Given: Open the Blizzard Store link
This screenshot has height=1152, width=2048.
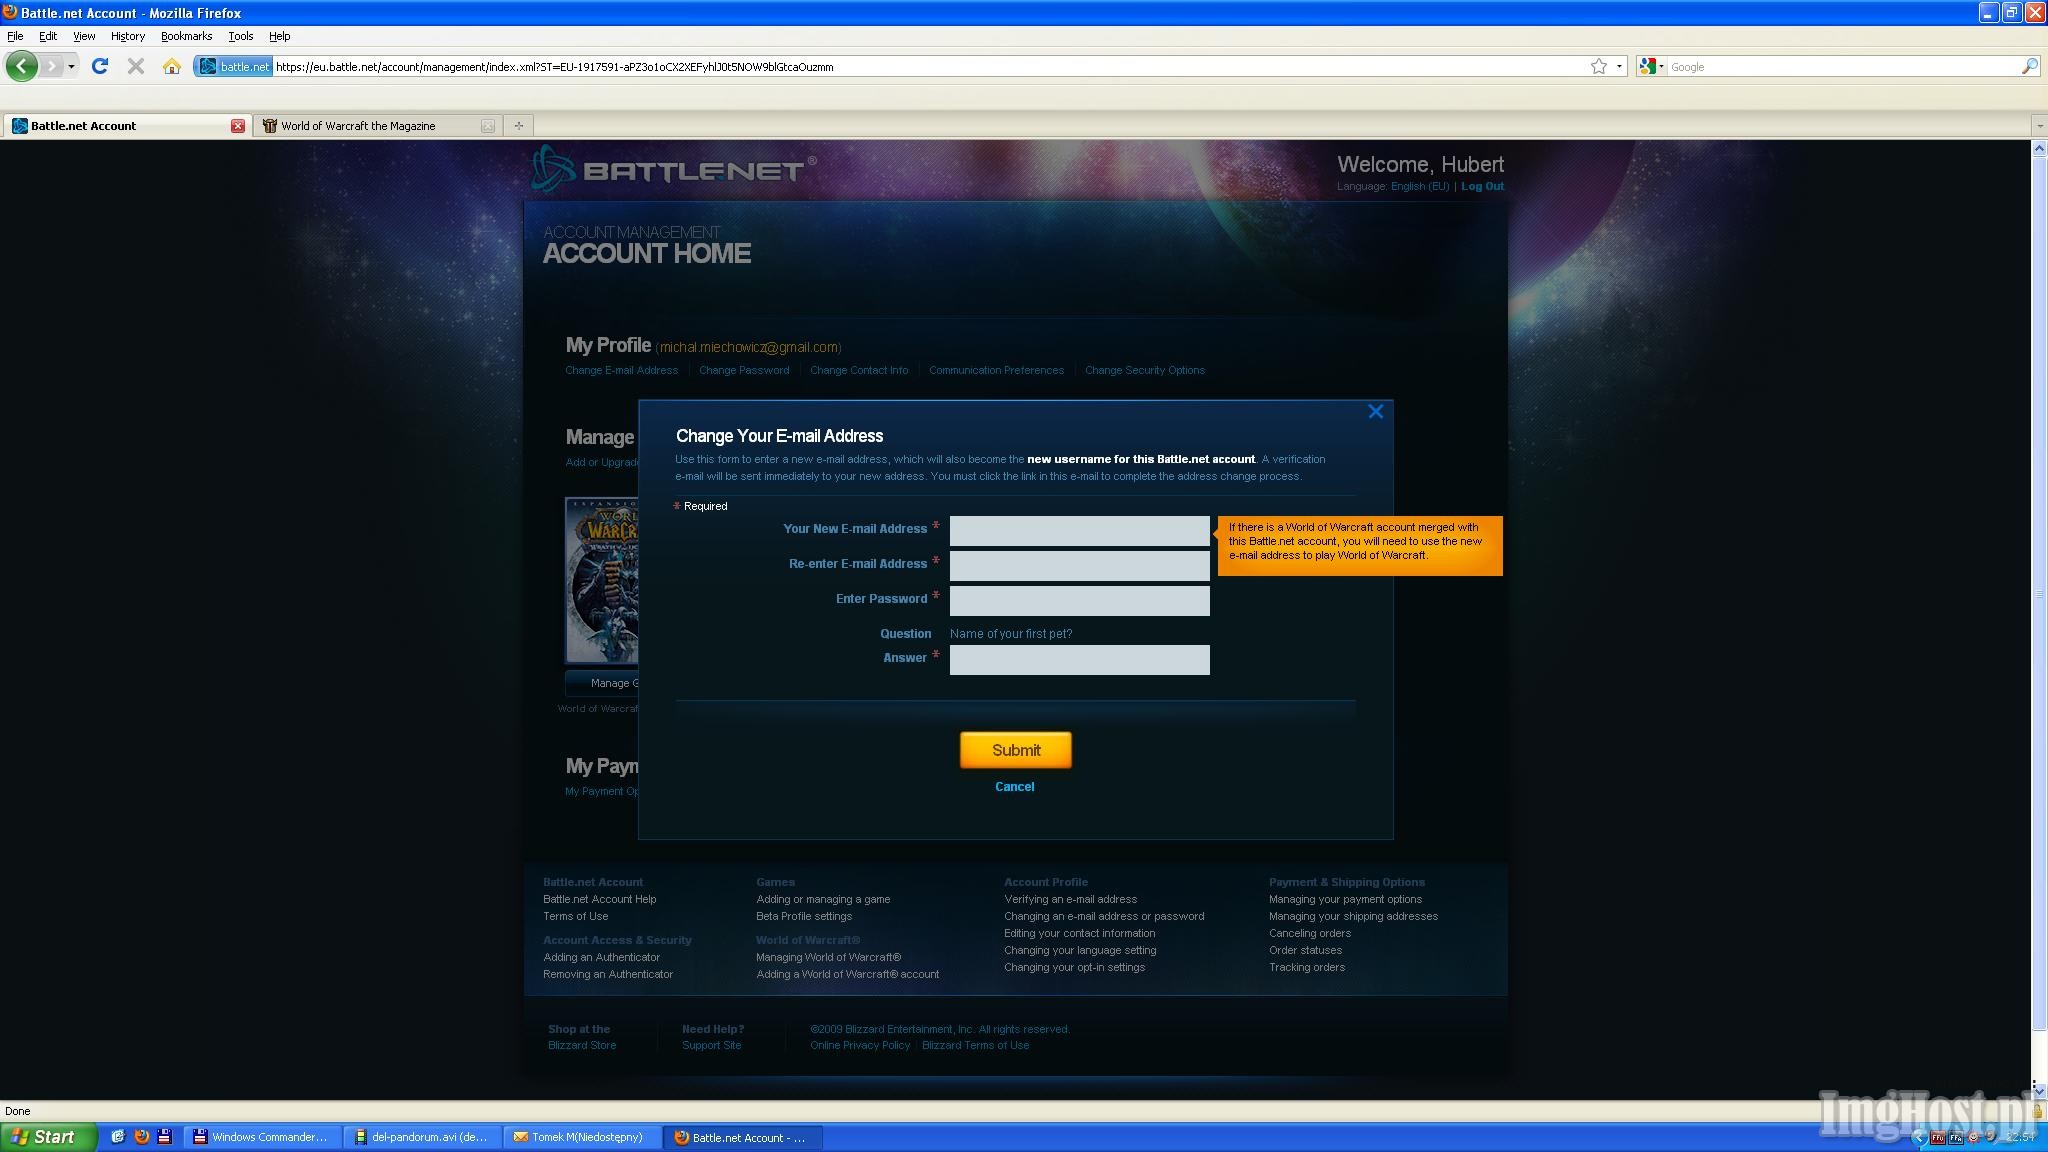Looking at the screenshot, I should [x=582, y=1045].
